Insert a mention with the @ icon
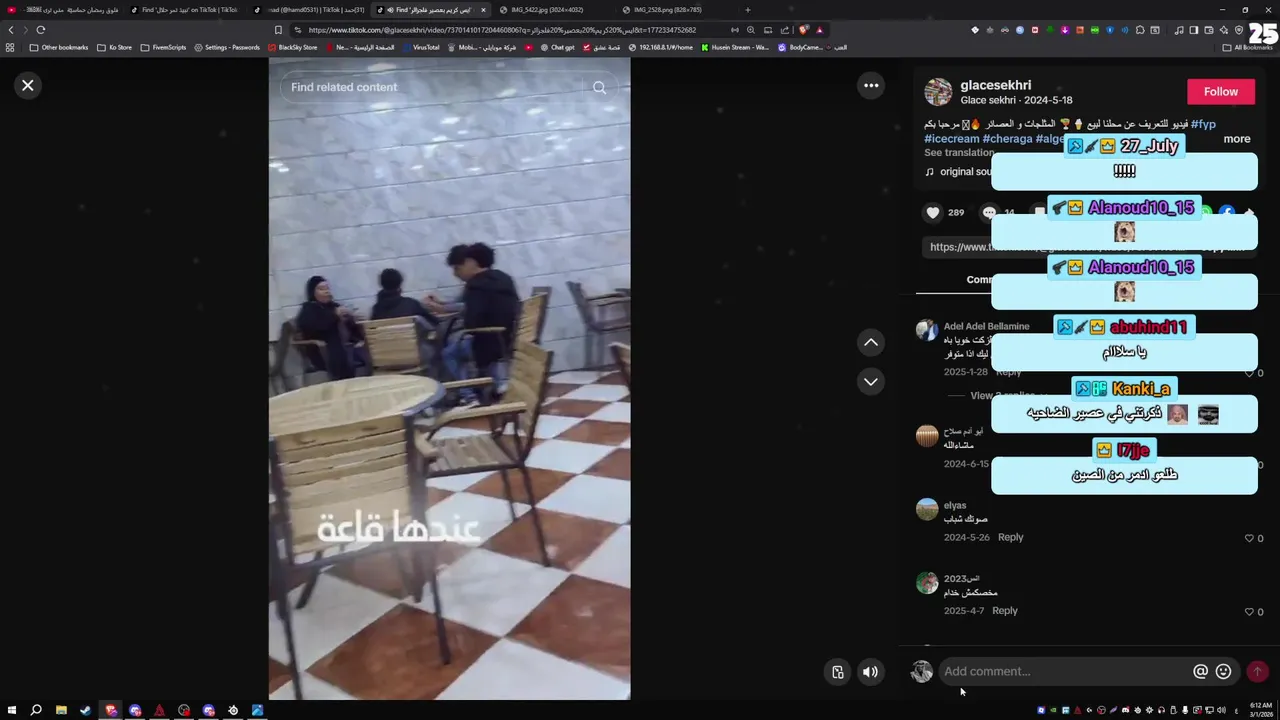The image size is (1280, 720). pos(1200,672)
